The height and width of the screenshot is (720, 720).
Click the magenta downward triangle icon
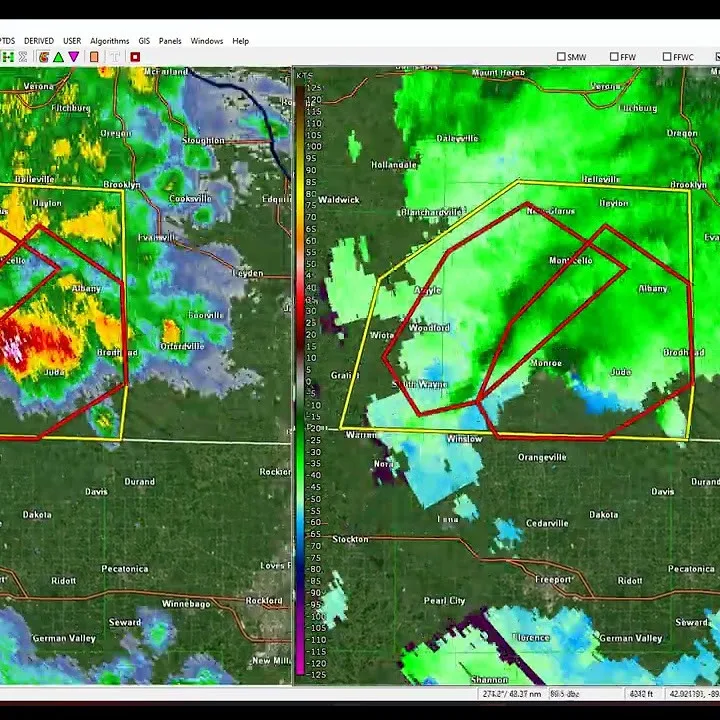click(x=74, y=57)
